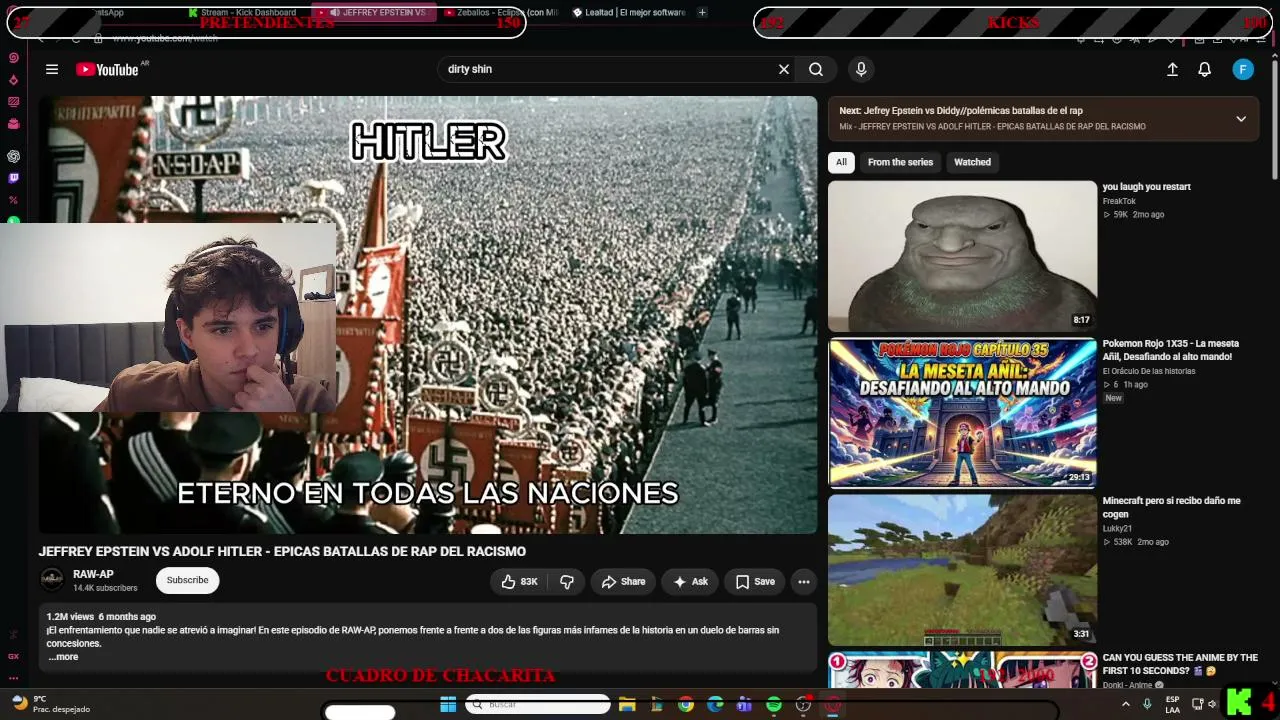Open the Minecraft video thumbnail
Viewport: 1280px width, 720px height.
coord(962,570)
